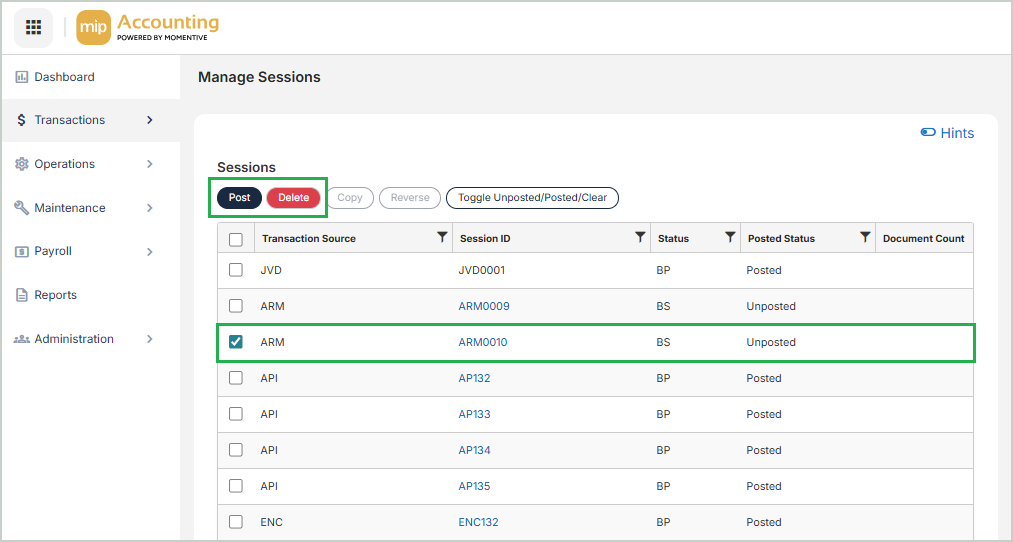The height and width of the screenshot is (542, 1013).
Task: Filter by Posted Status column
Action: pyautogui.click(x=865, y=238)
